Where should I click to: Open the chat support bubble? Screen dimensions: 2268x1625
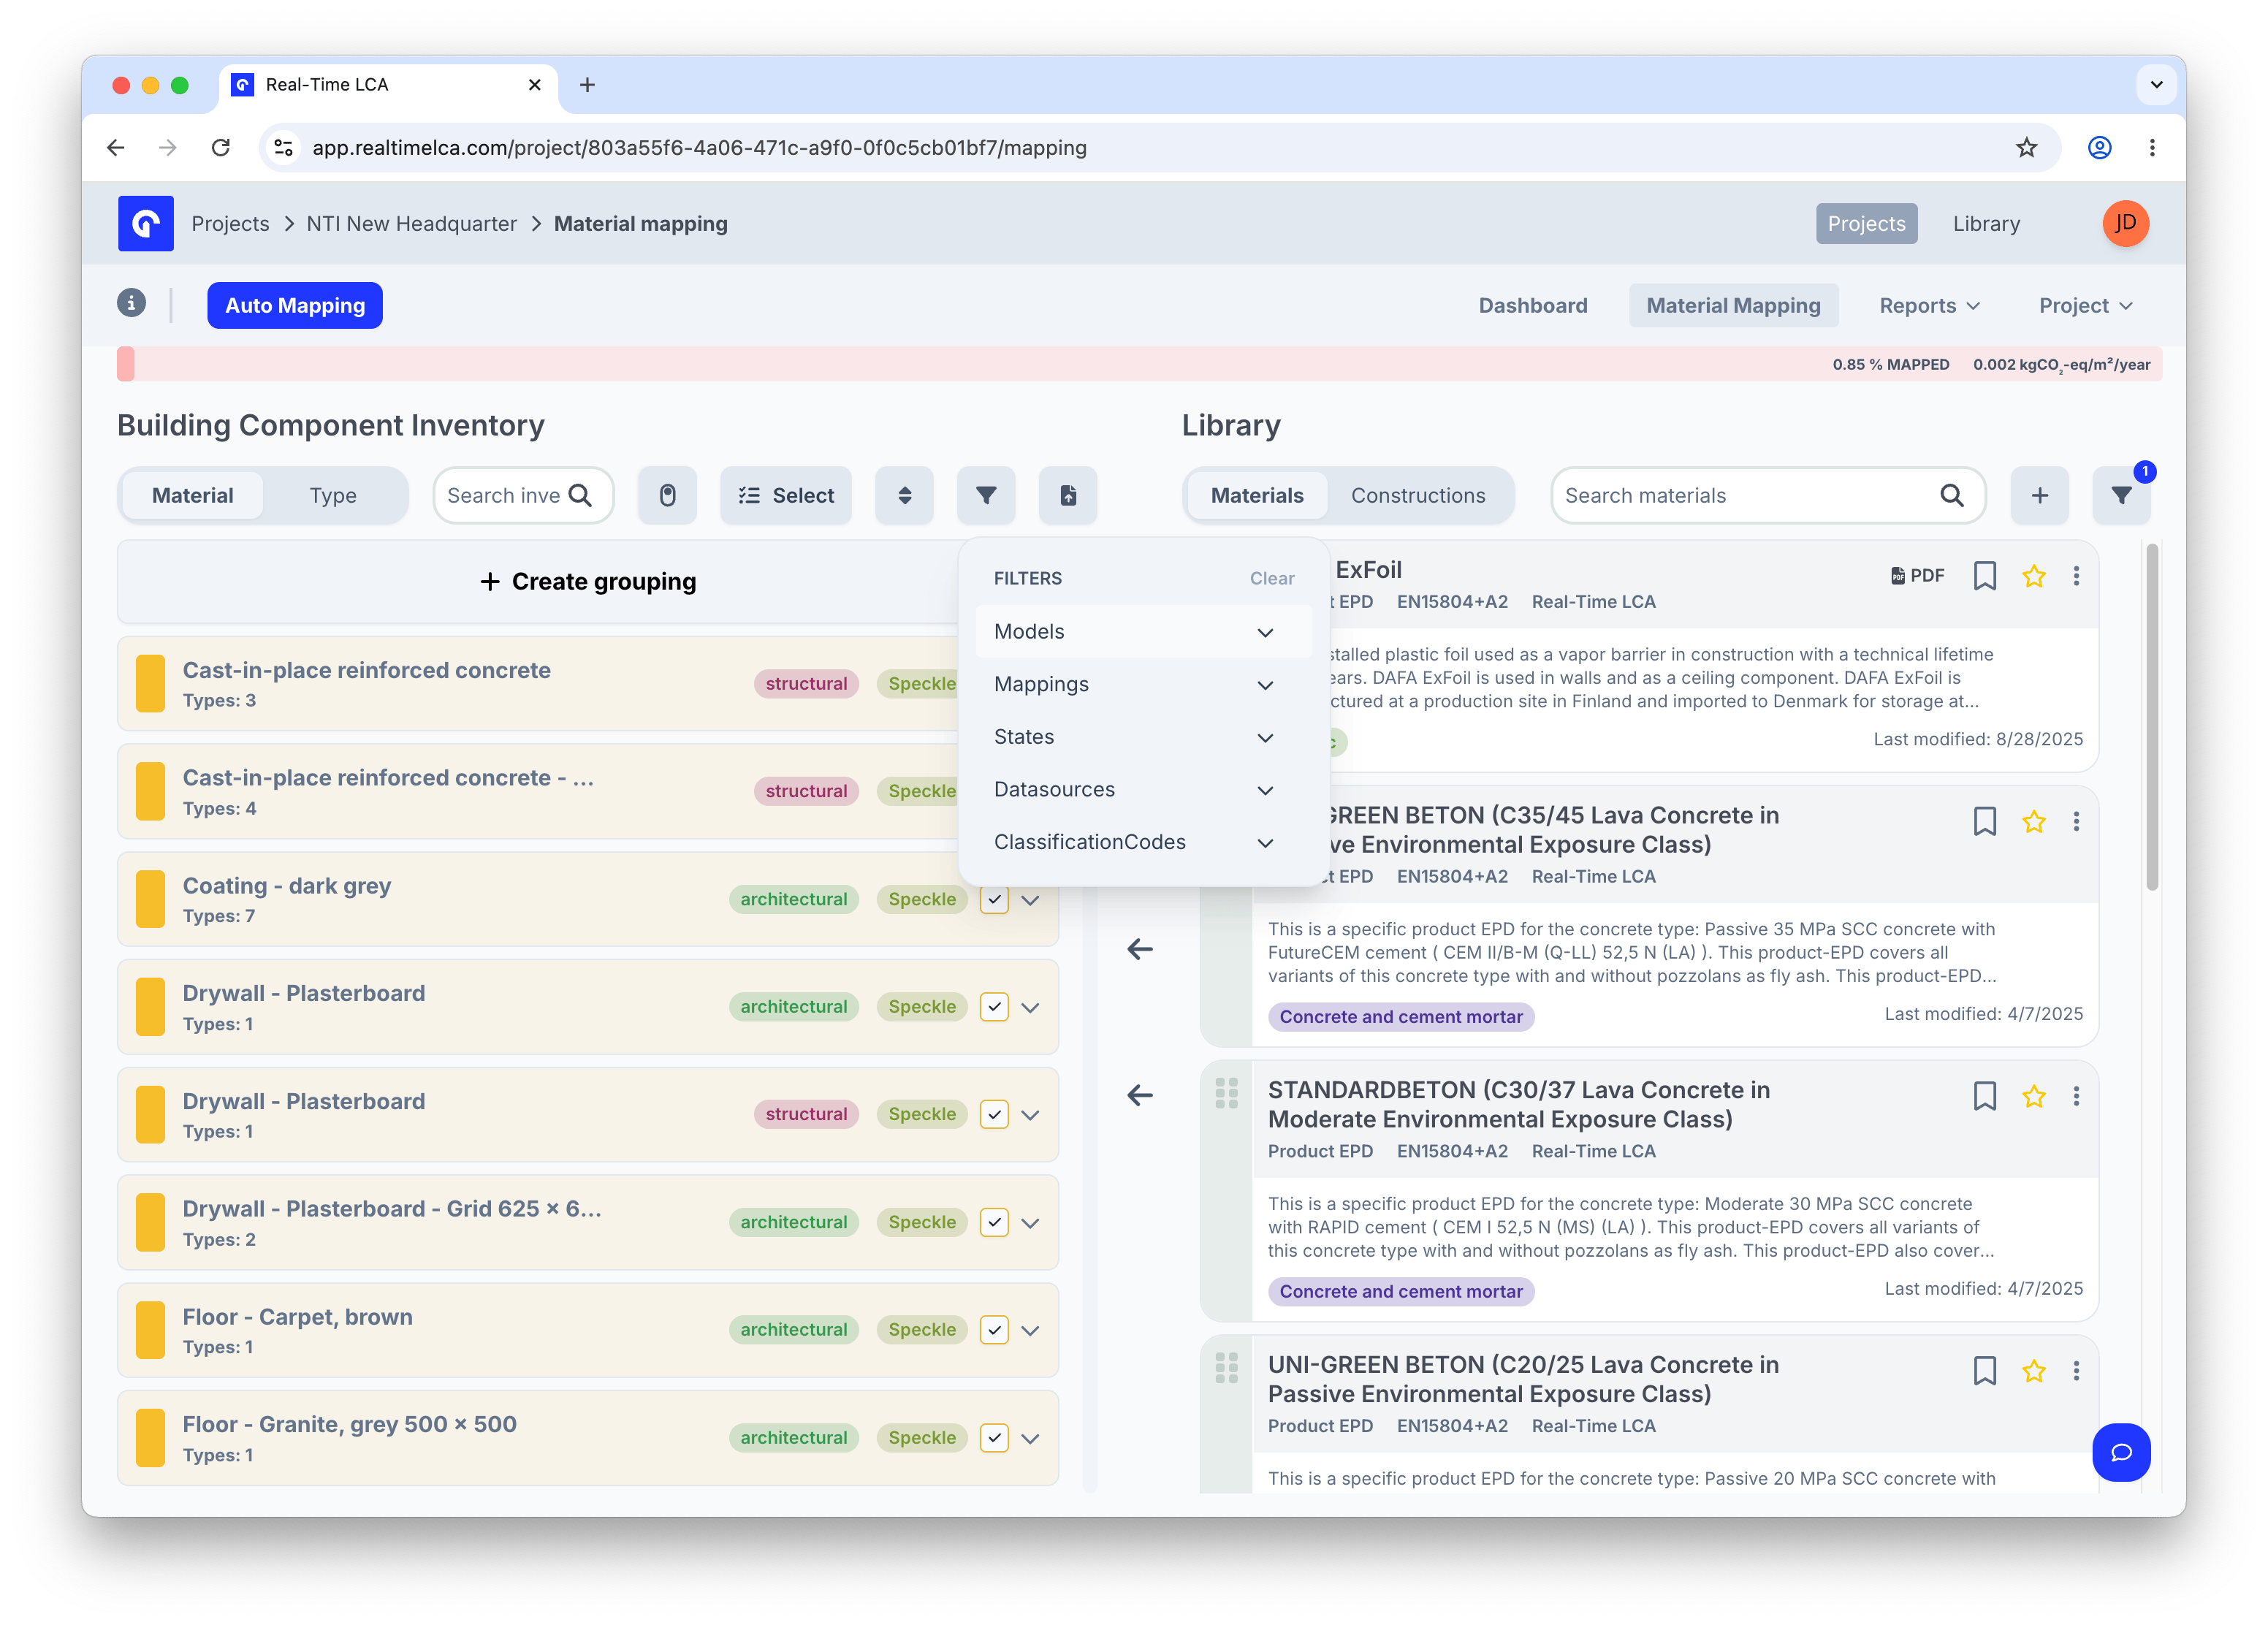click(2121, 1452)
